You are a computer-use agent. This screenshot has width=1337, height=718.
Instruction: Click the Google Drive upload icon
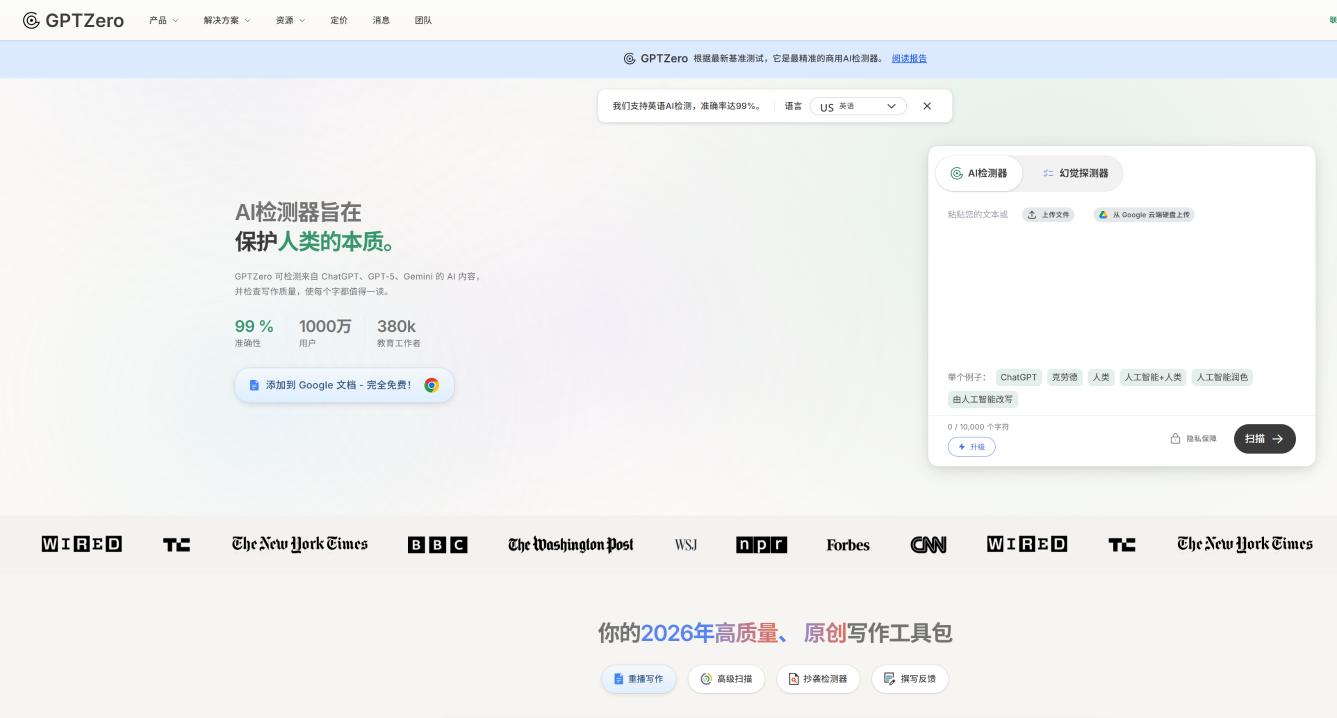[1103, 215]
